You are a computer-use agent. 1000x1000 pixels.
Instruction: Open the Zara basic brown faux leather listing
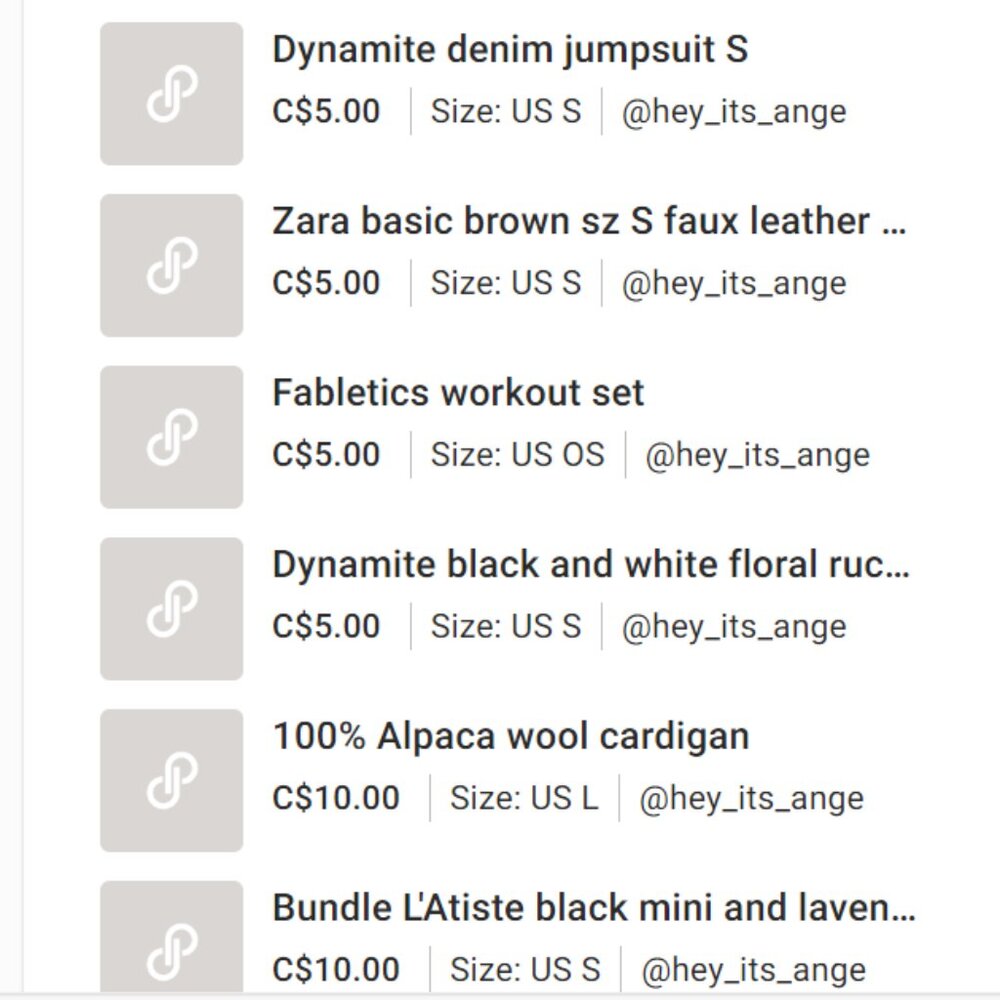coord(590,222)
